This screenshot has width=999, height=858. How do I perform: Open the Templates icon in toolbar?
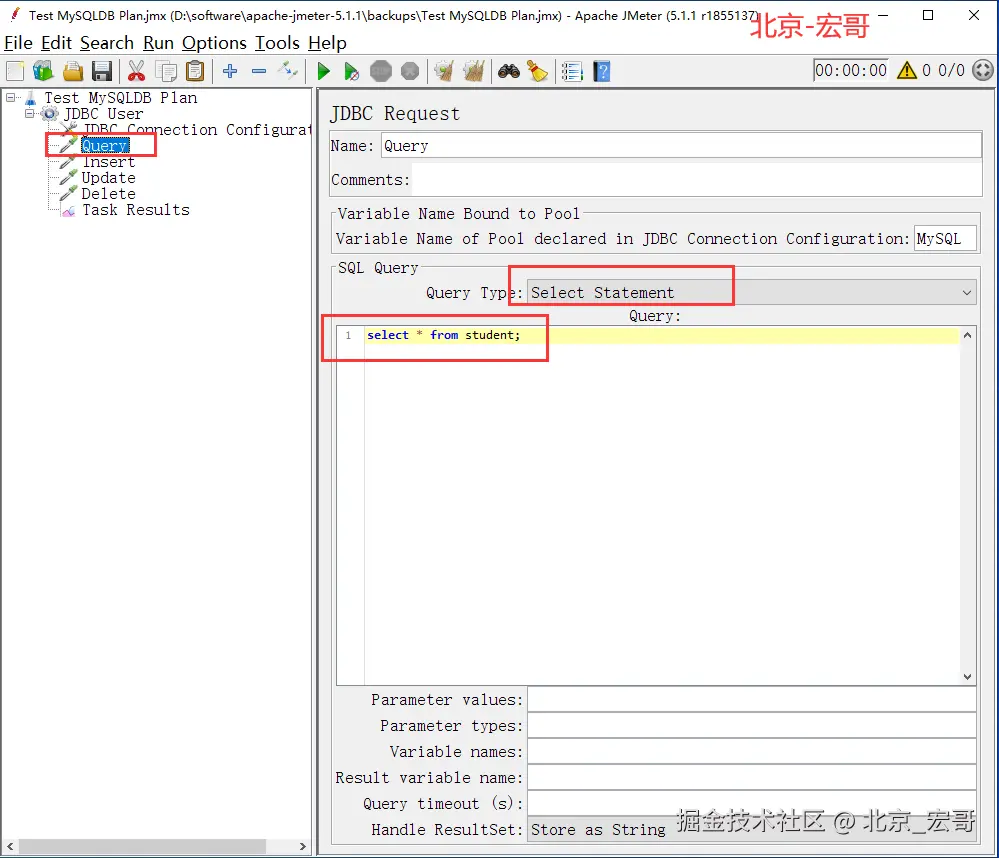[x=43, y=71]
